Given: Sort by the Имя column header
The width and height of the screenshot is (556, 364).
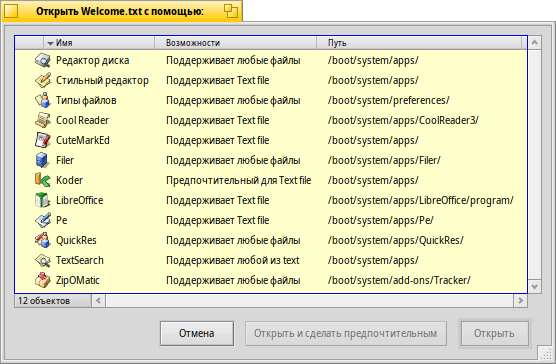Looking at the screenshot, I should point(99,43).
